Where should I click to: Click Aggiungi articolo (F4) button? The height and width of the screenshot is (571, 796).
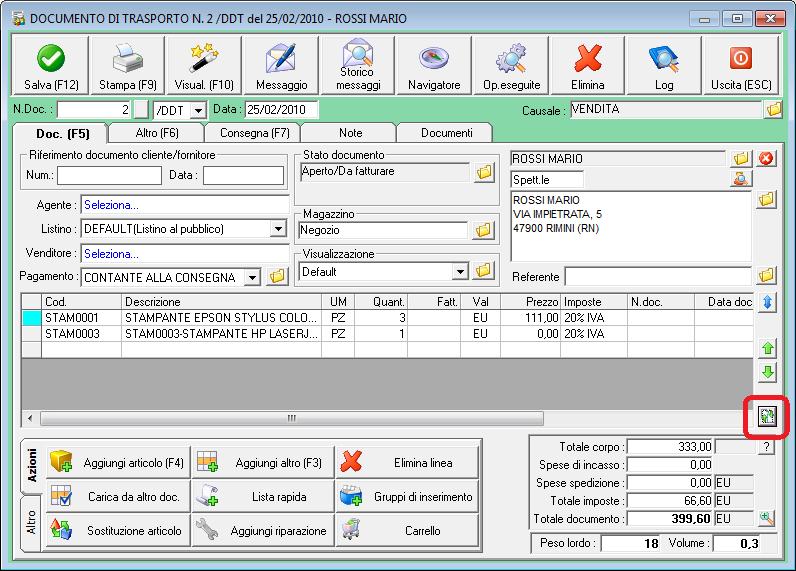point(117,463)
